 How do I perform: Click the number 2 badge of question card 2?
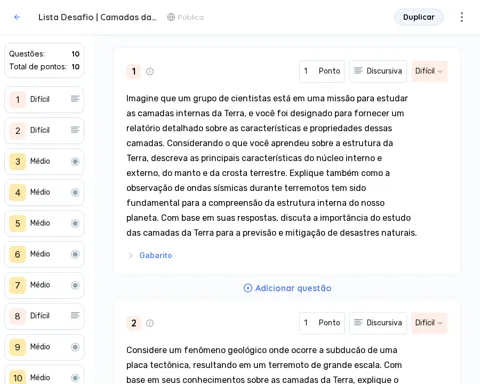click(x=134, y=323)
